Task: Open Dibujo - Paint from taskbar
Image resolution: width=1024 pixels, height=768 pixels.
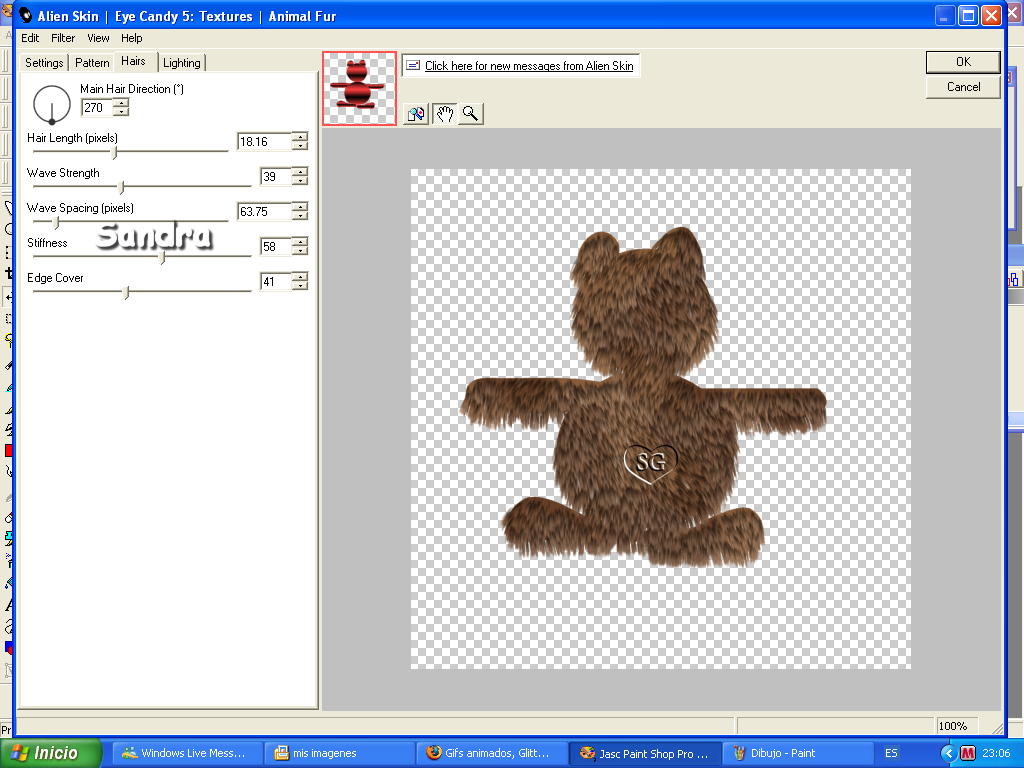Action: point(798,753)
